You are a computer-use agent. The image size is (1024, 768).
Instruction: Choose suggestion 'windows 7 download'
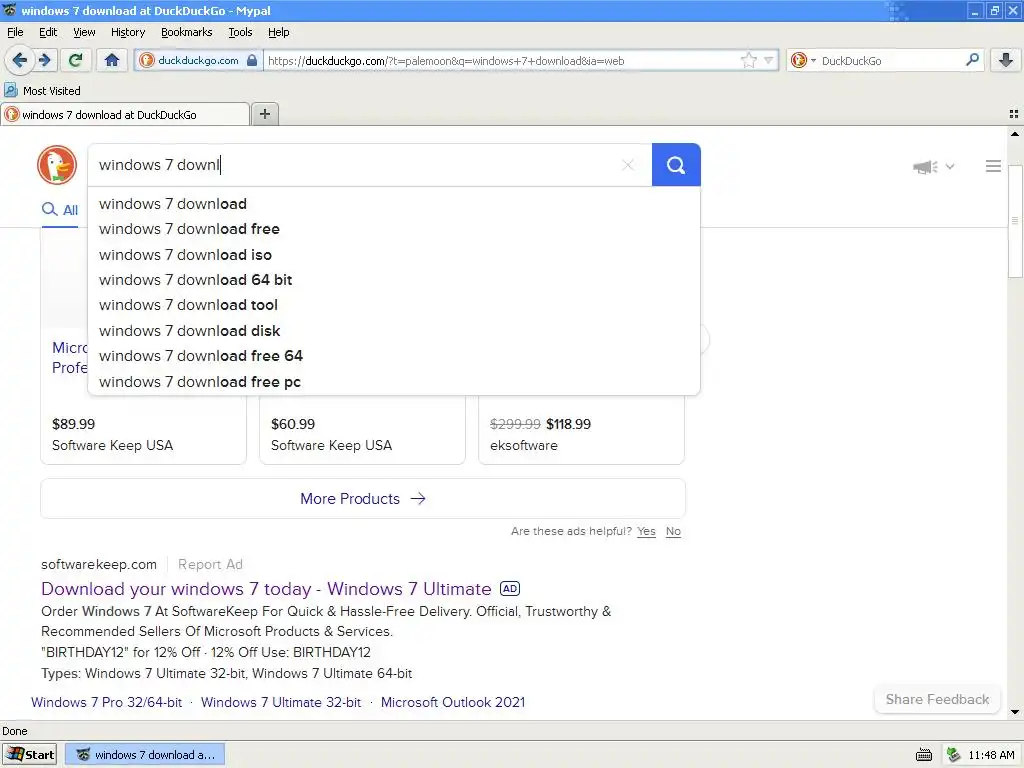coord(394,204)
